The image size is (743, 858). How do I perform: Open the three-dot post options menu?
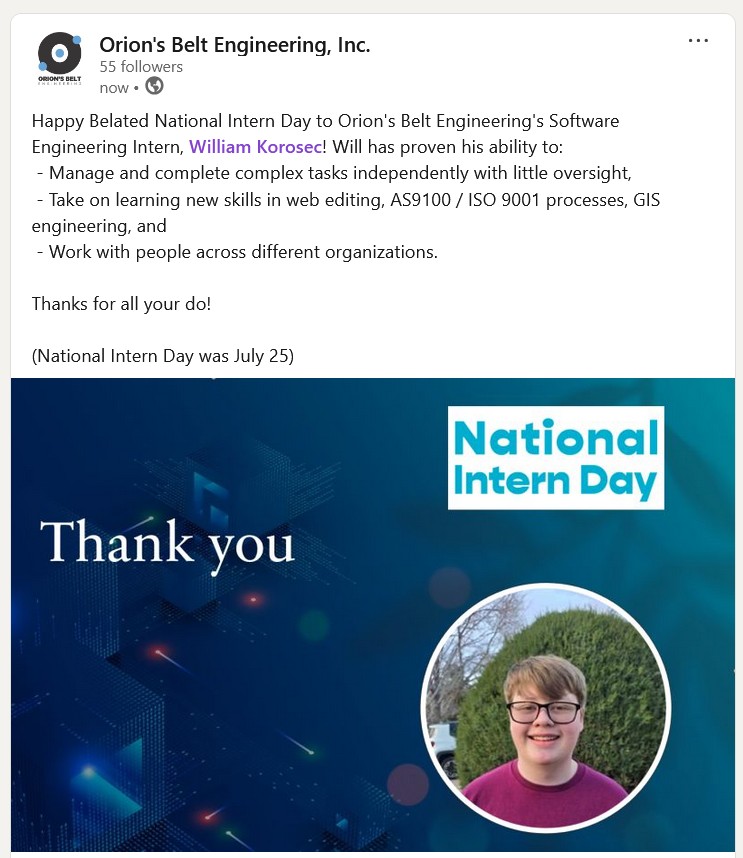pos(698,41)
